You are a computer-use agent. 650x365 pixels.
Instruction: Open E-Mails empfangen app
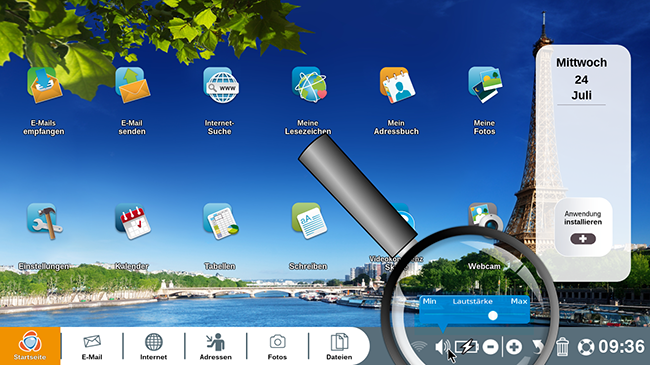coord(44,85)
